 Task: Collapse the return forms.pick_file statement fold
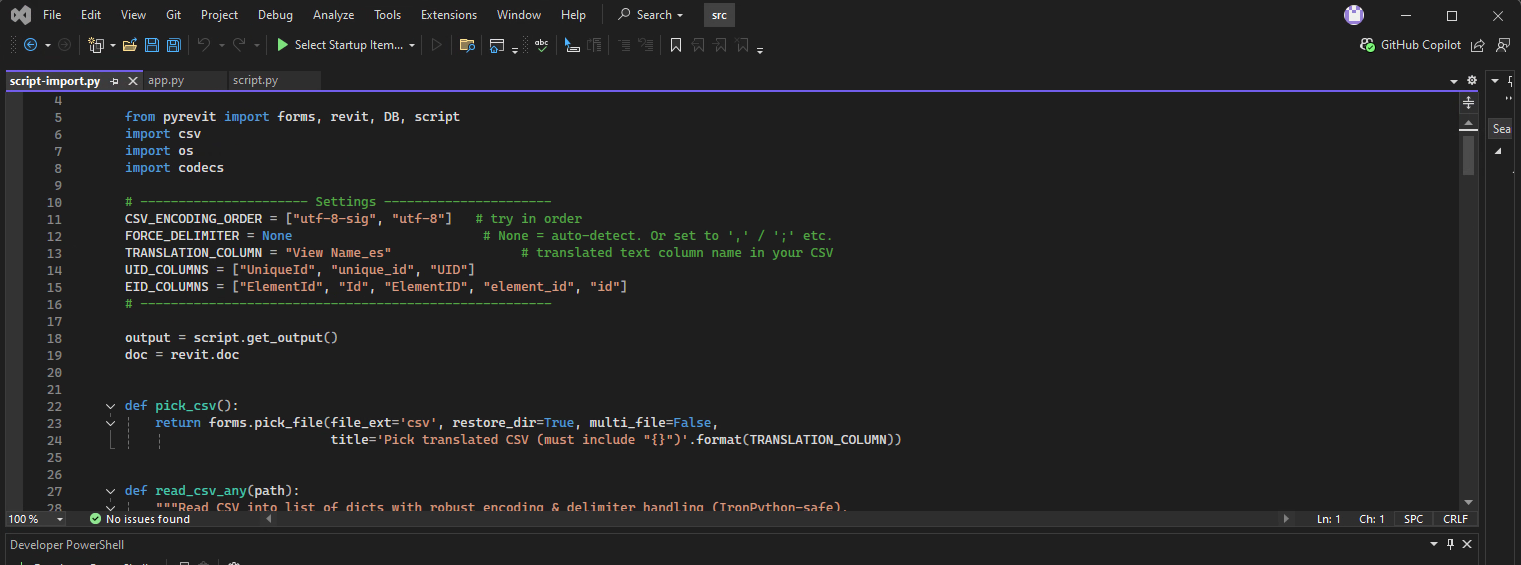coord(110,423)
